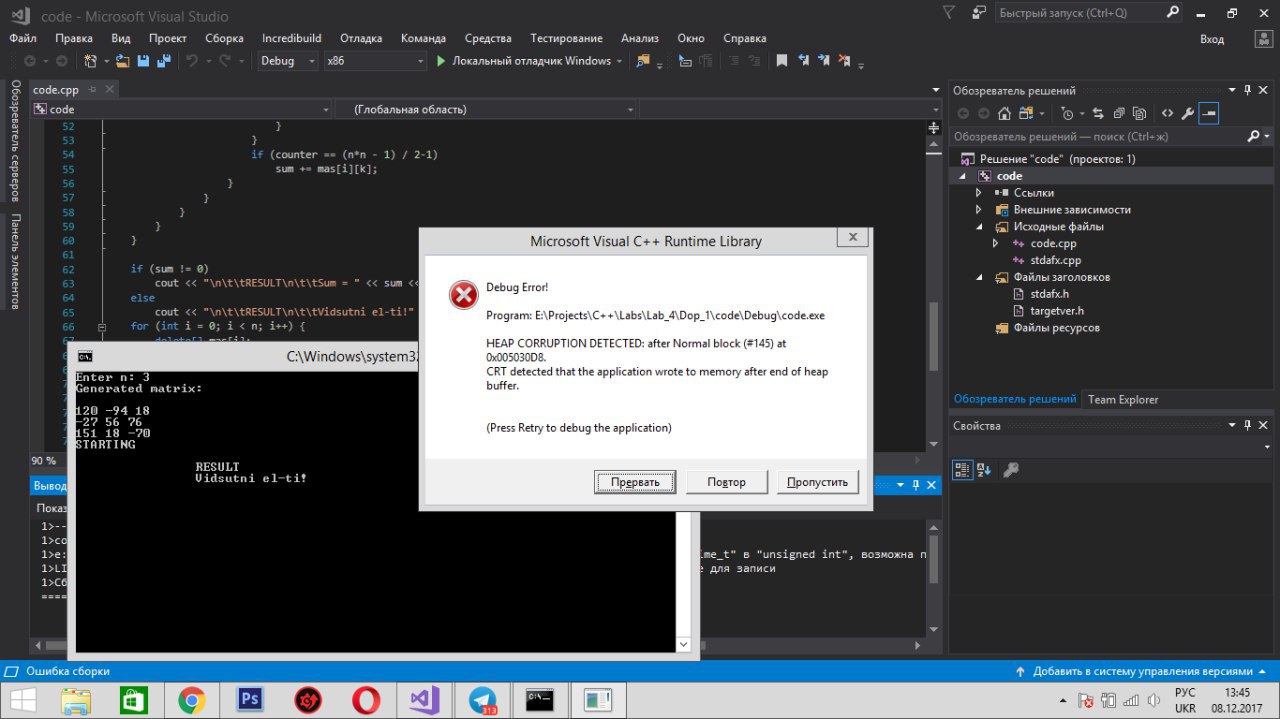Open the Отладка menu
This screenshot has height=719, width=1280.
tap(361, 38)
